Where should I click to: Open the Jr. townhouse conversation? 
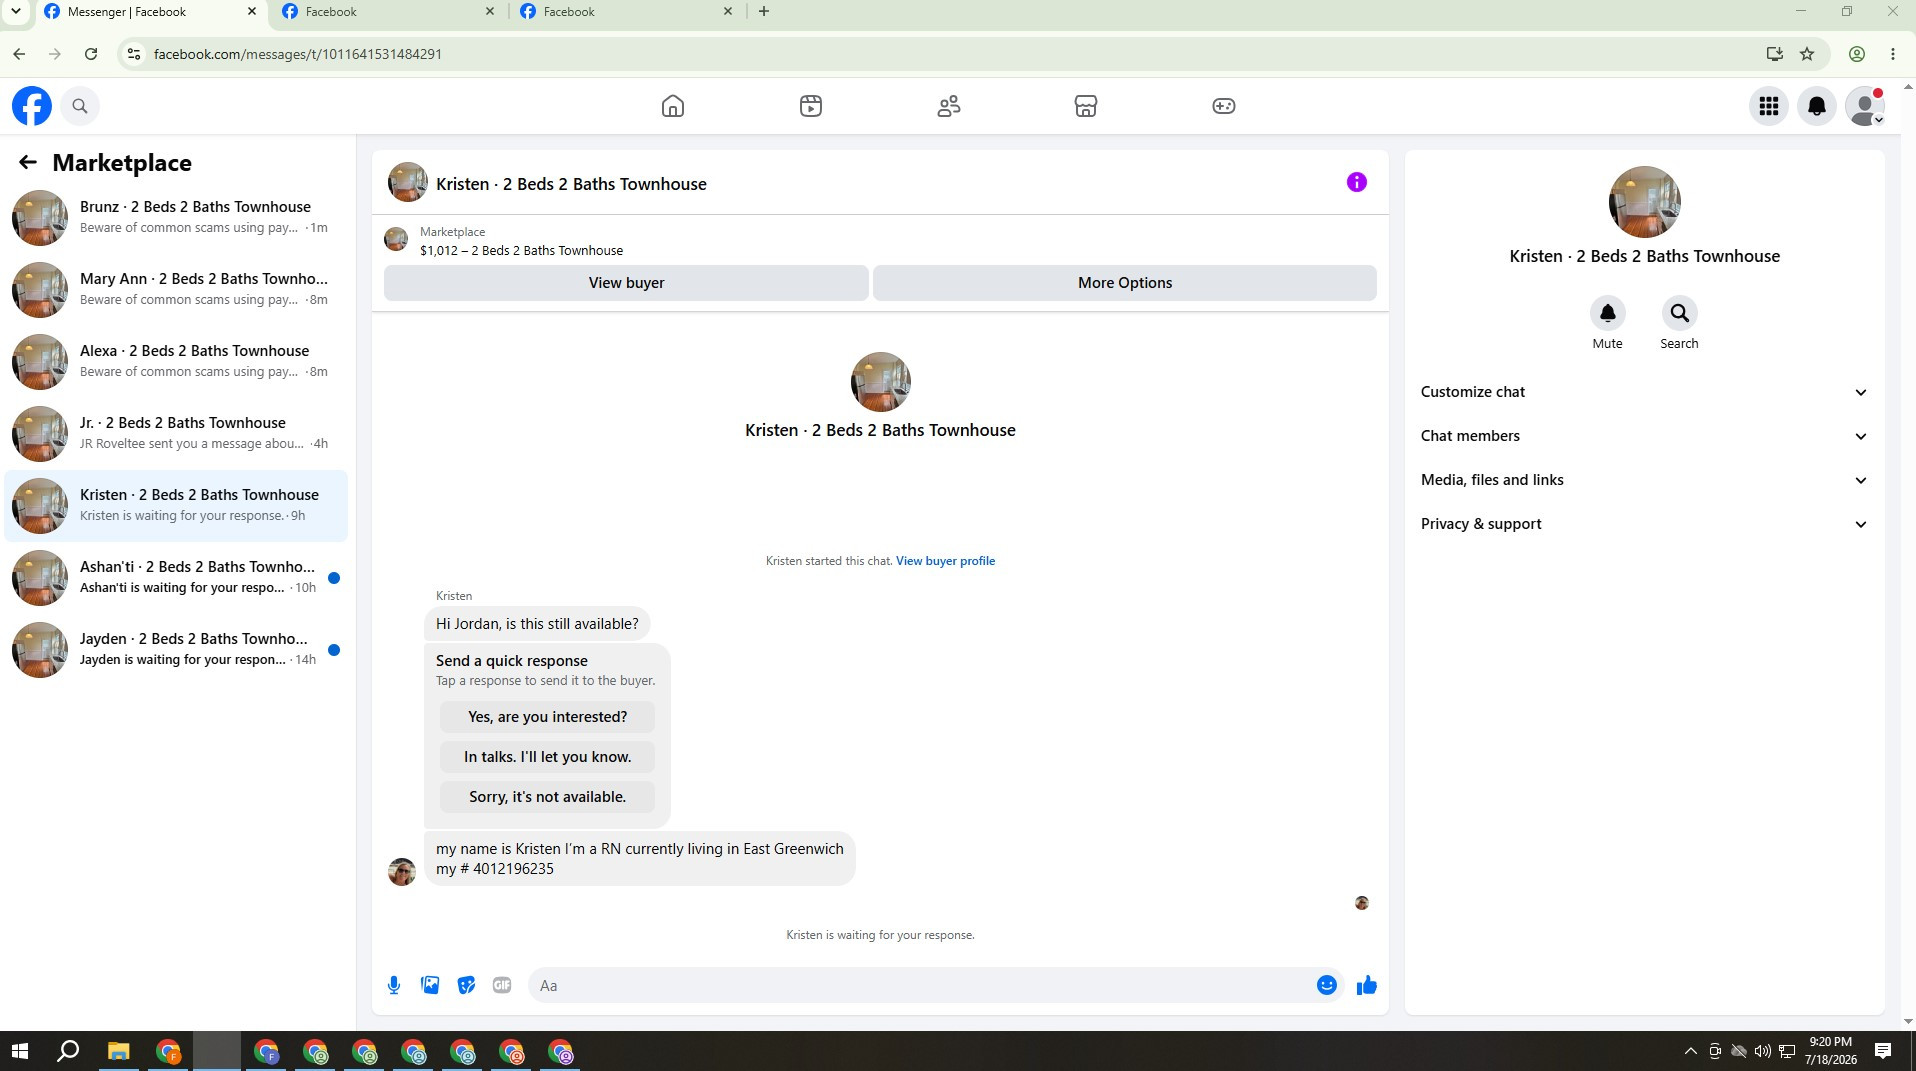pyautogui.click(x=176, y=434)
